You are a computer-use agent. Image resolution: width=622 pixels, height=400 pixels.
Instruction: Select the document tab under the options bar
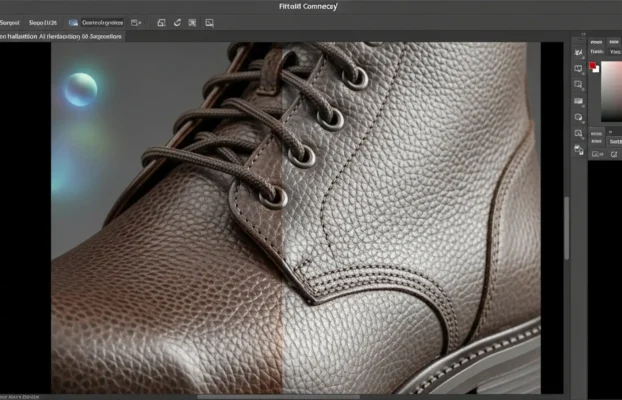click(x=63, y=37)
